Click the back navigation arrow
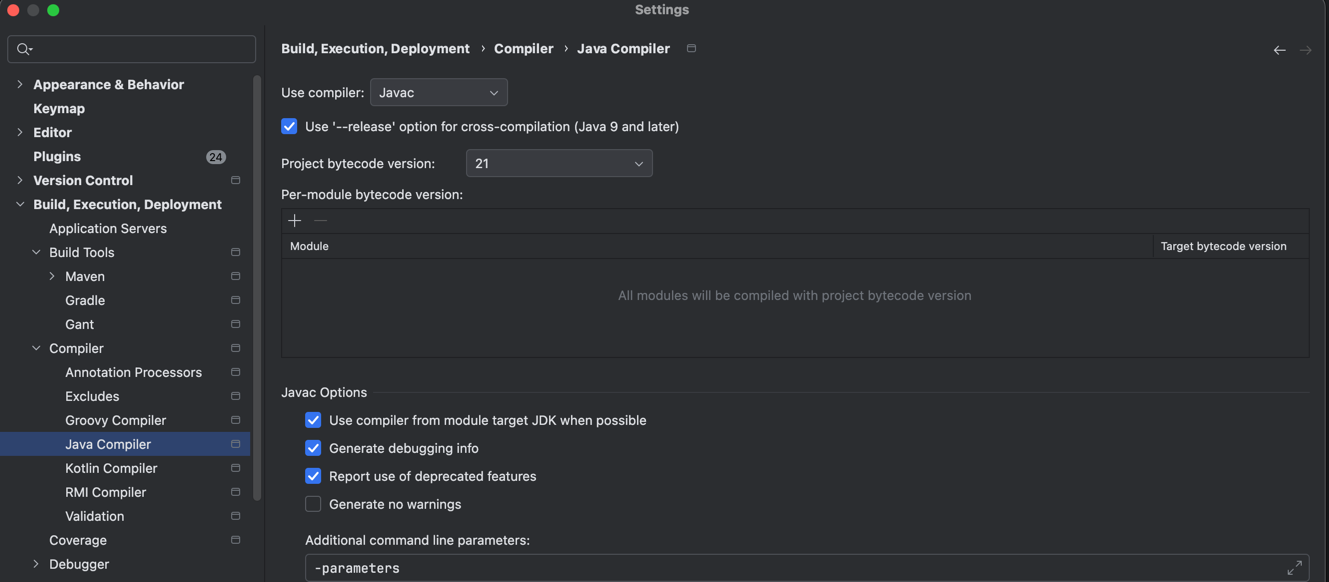Screen dimensions: 1329x582 coord(1279,50)
